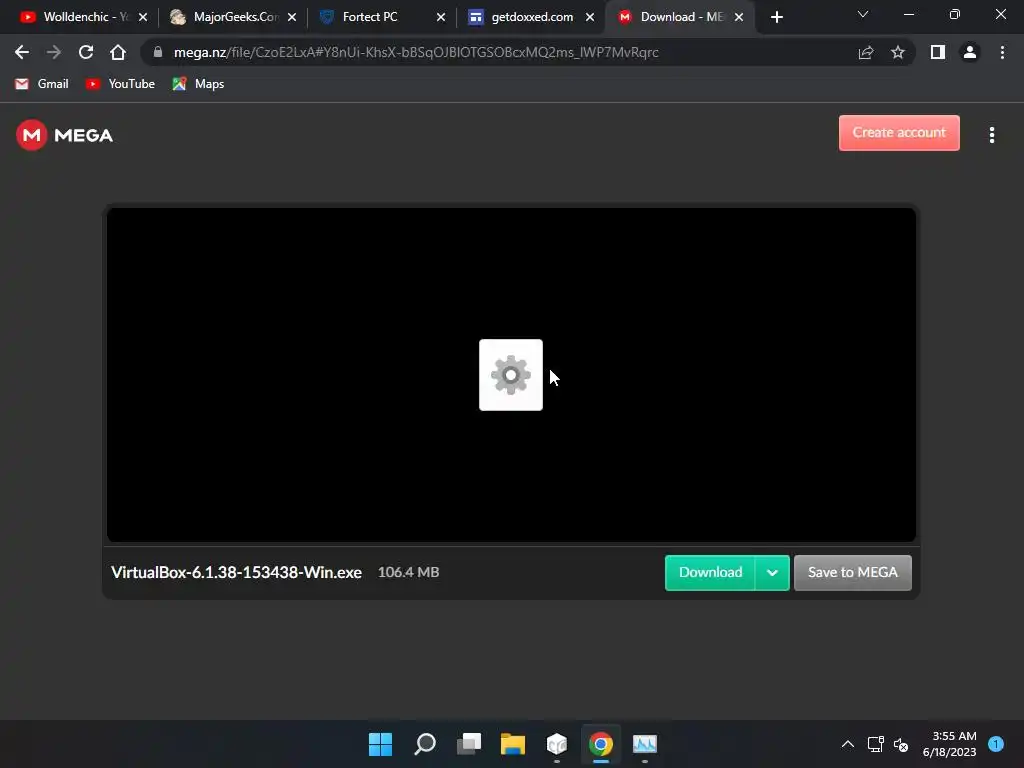Open Task View on the taskbar
1024x768 pixels.
tap(469, 743)
